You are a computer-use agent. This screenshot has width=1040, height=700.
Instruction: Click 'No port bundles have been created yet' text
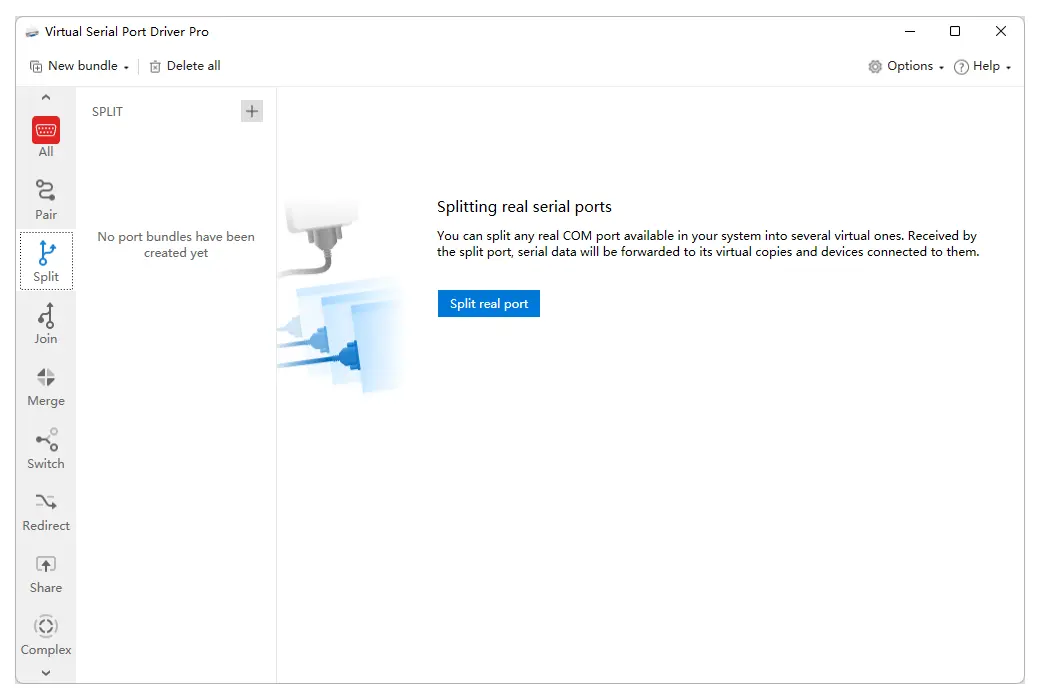tap(176, 244)
